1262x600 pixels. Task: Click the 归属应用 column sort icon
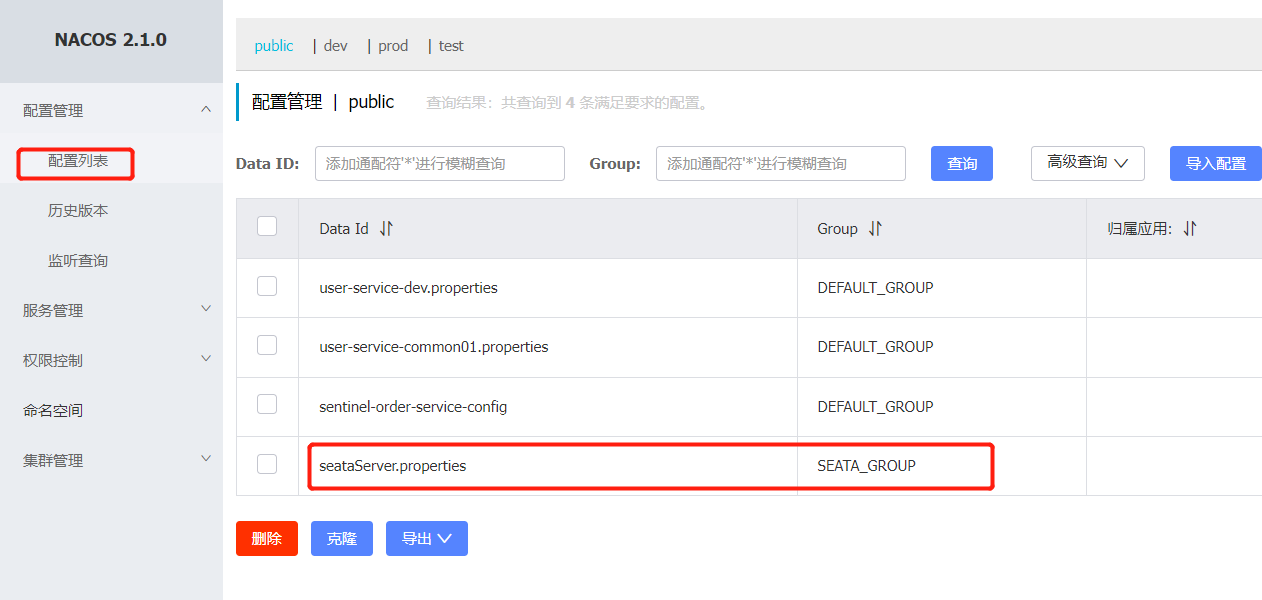pos(1189,229)
